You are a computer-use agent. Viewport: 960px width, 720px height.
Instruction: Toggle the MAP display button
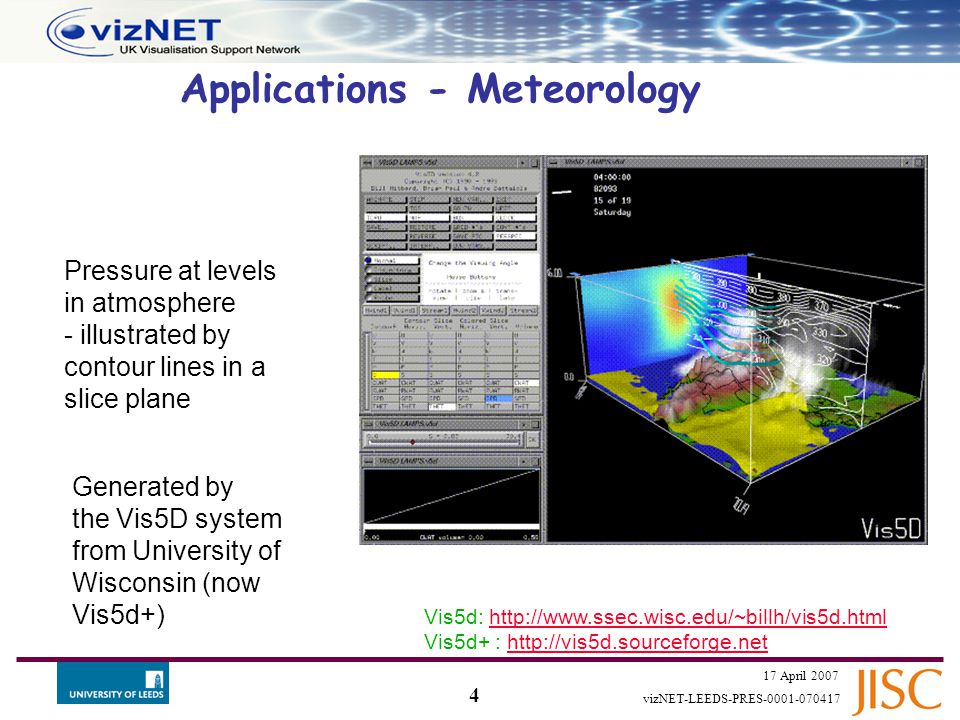pos(429,218)
